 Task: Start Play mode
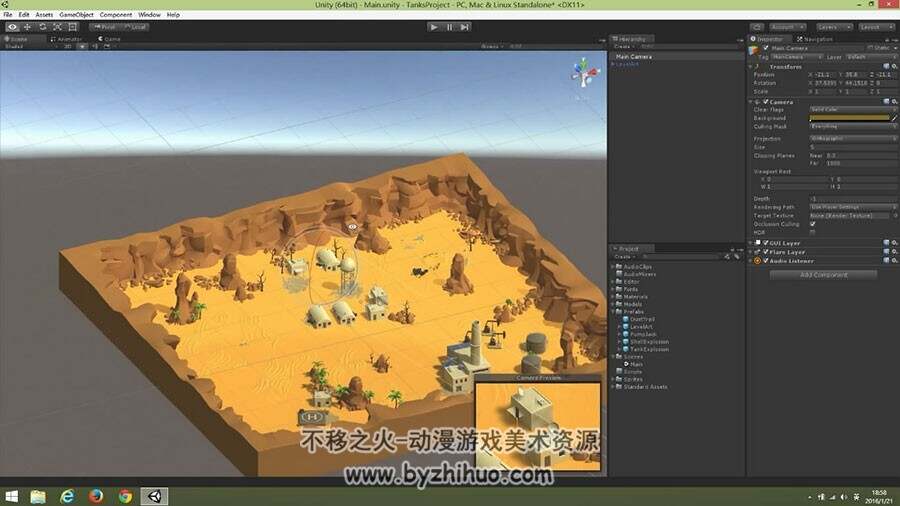click(434, 27)
